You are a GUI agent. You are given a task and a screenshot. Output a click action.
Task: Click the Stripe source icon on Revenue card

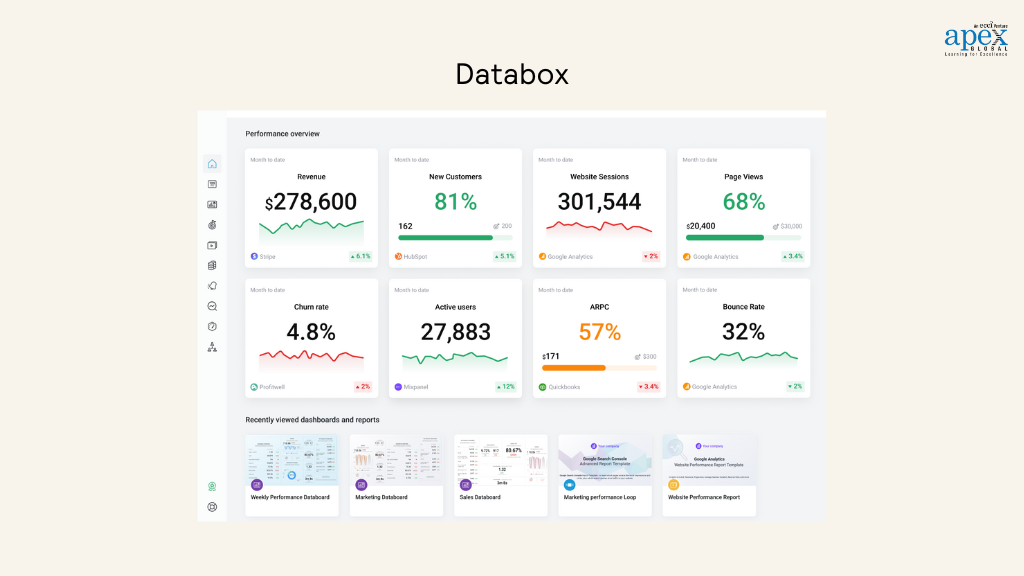(254, 257)
